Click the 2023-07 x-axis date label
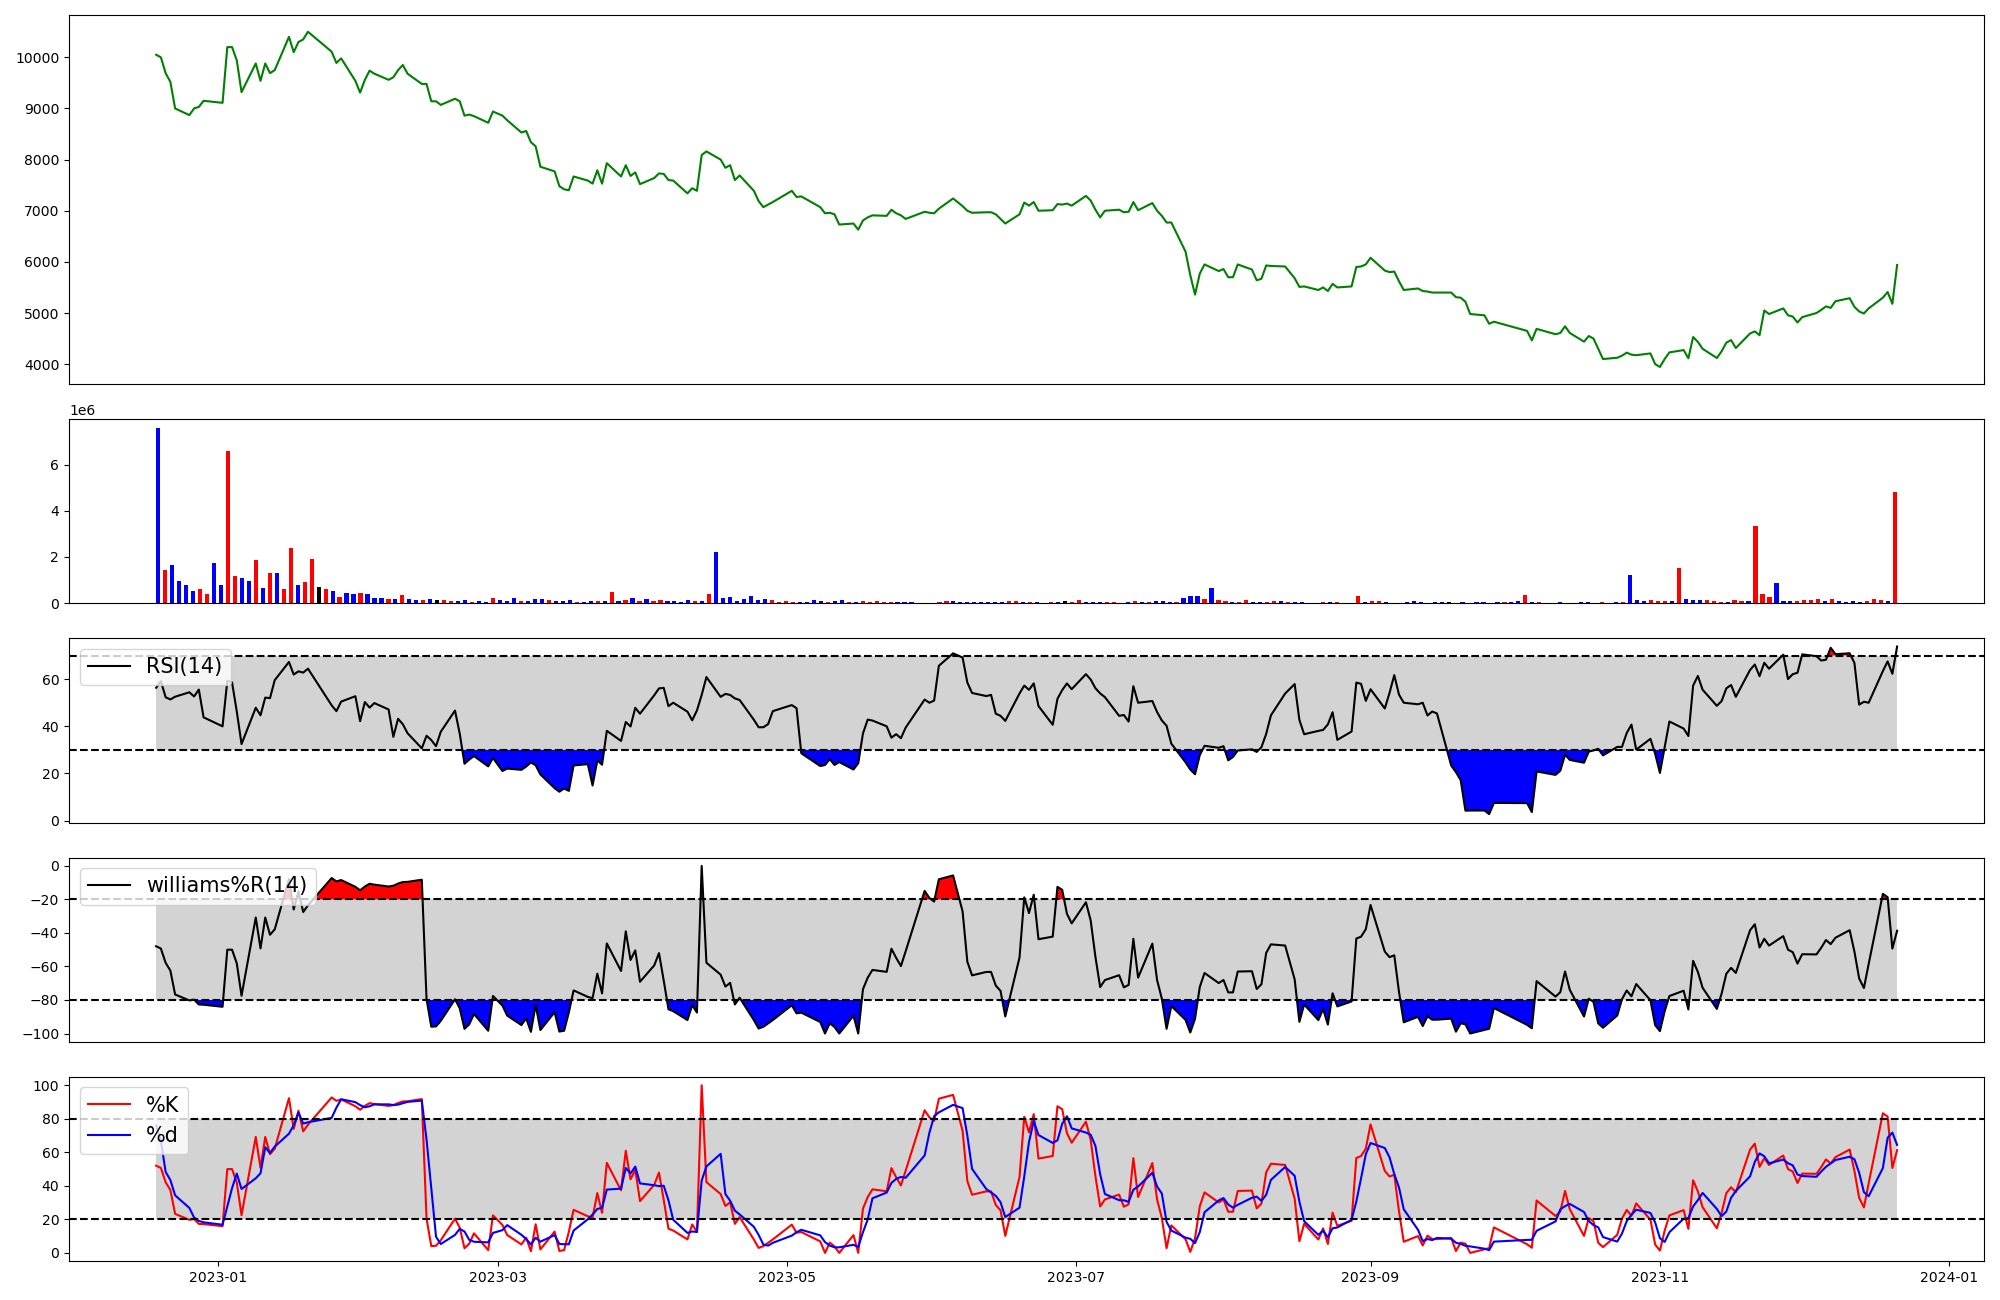2000x1300 pixels. 1076,1277
